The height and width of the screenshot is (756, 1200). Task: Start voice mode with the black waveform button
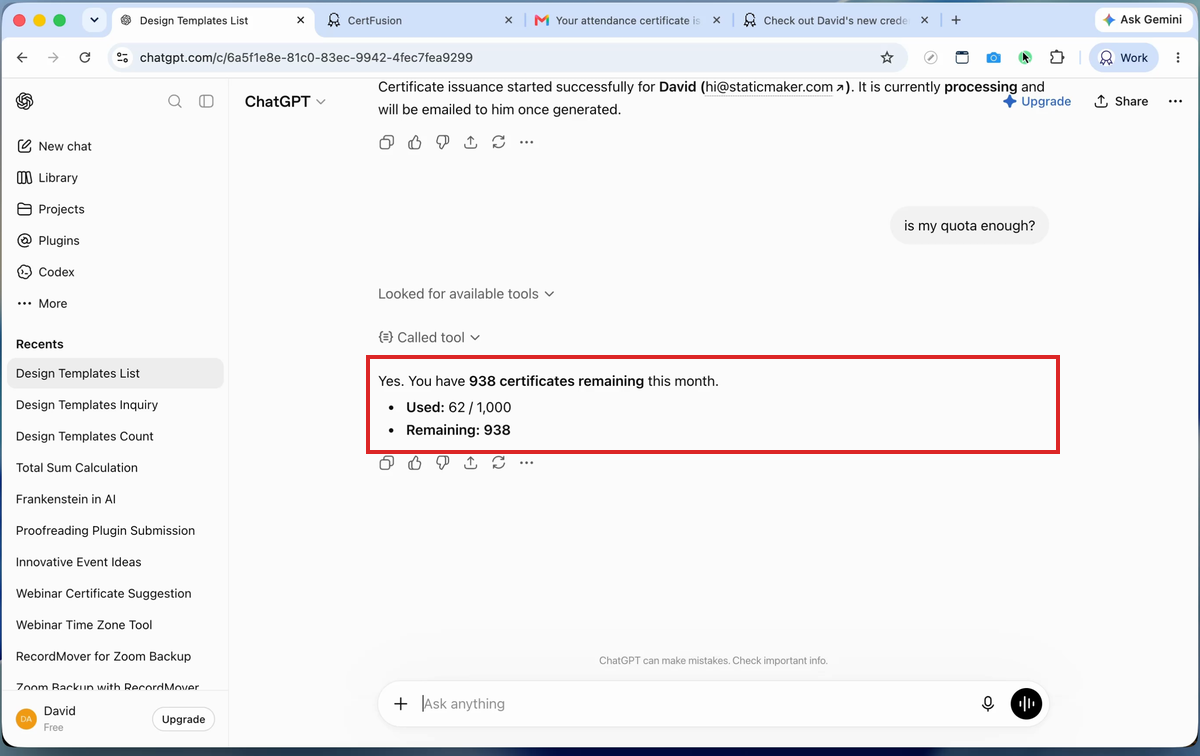[1026, 704]
